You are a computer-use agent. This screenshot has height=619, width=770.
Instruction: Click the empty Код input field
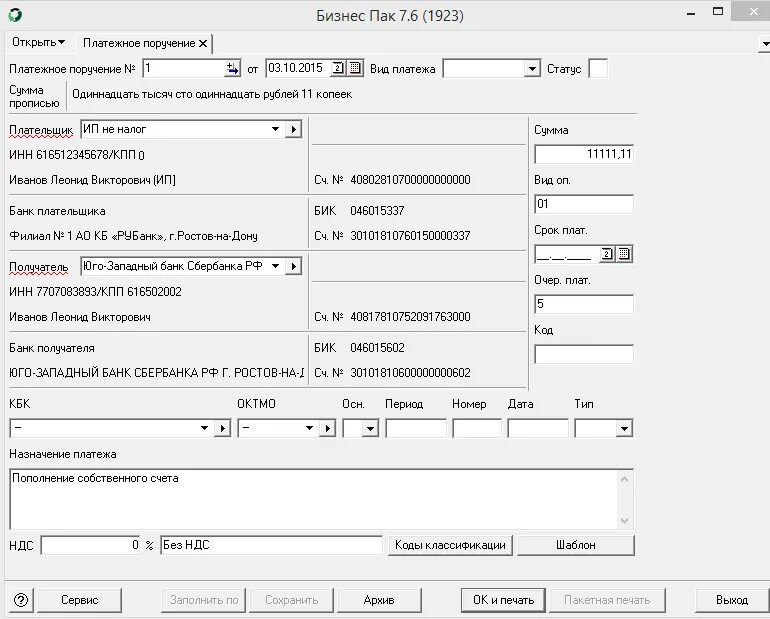click(584, 354)
